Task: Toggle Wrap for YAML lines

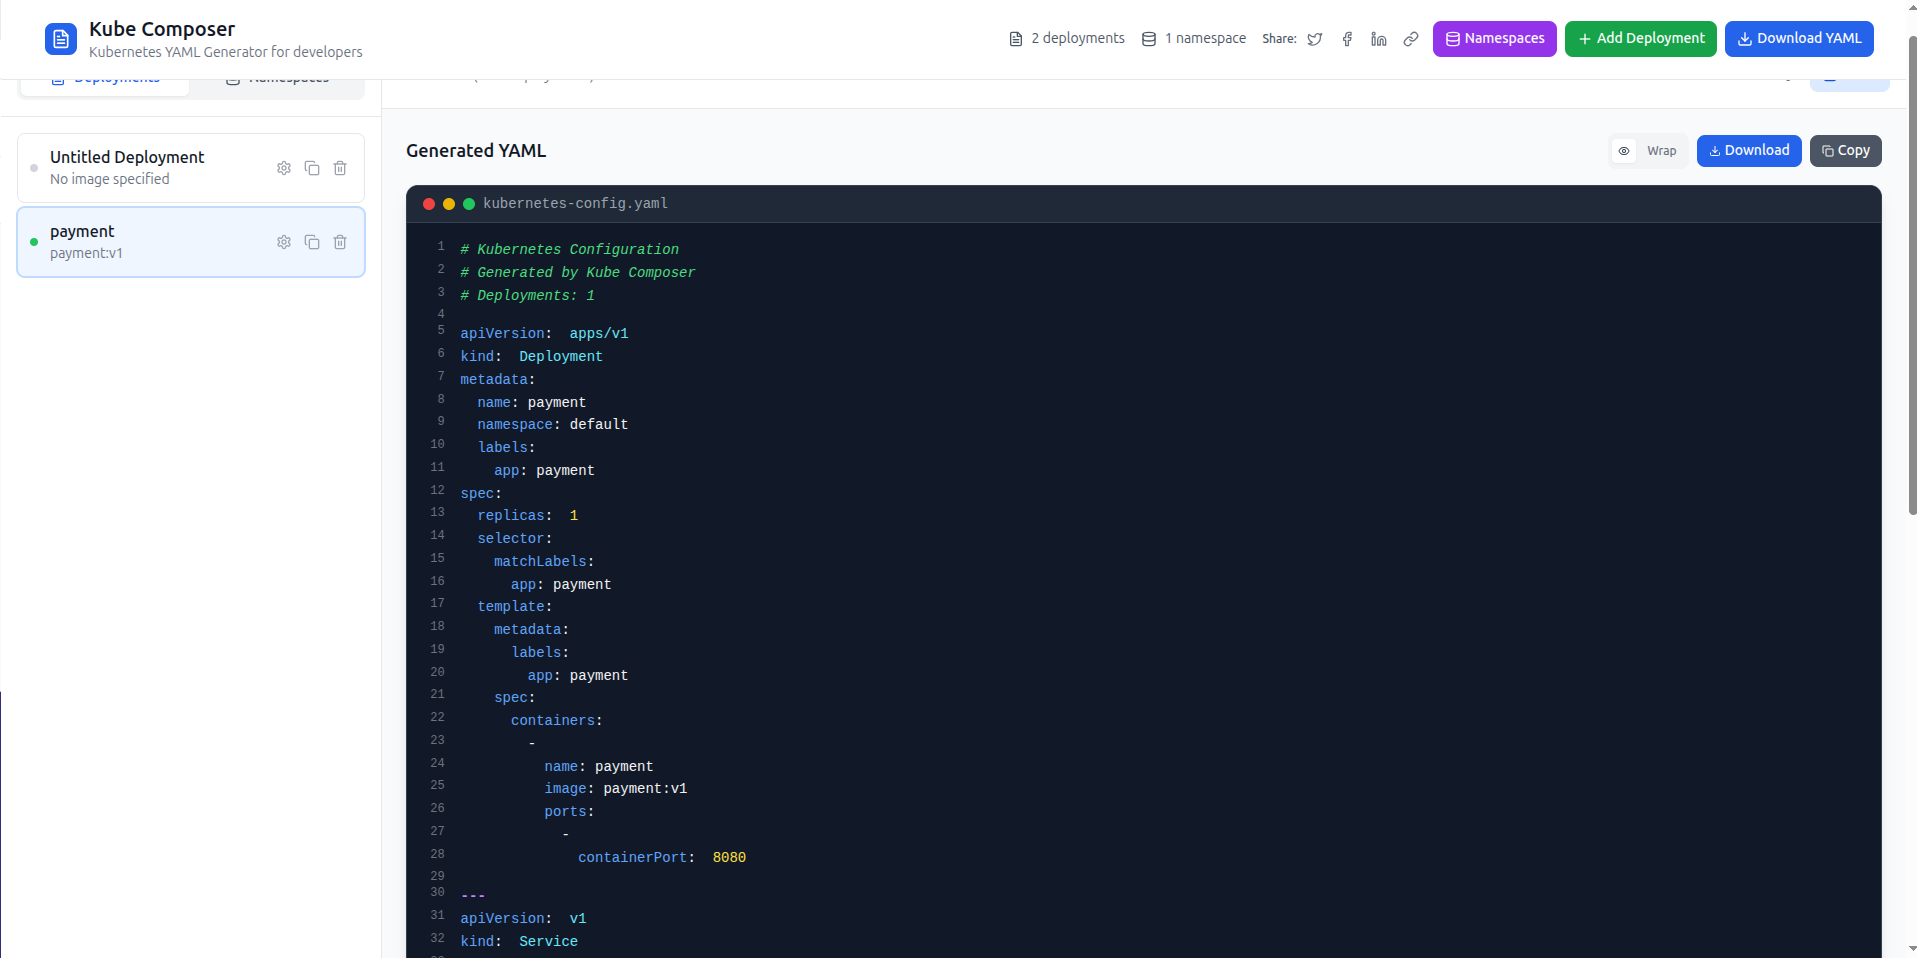Action: [1662, 151]
